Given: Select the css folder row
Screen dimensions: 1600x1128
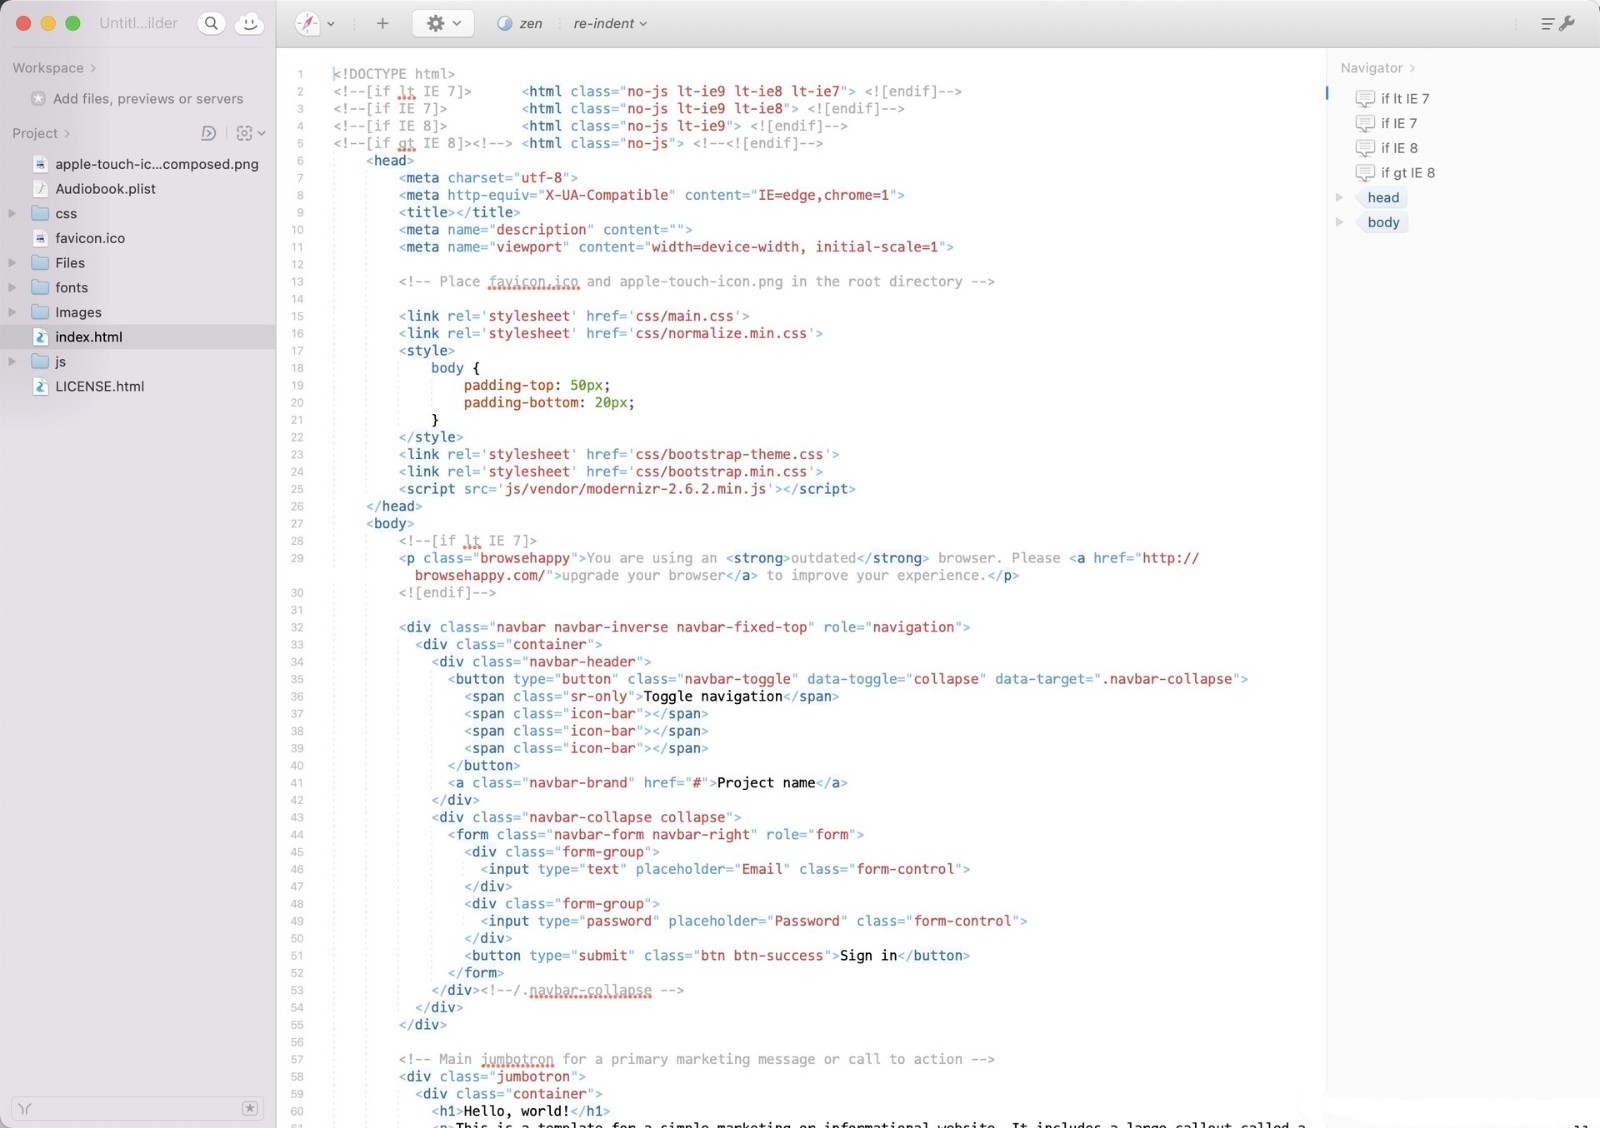Looking at the screenshot, I should 138,213.
